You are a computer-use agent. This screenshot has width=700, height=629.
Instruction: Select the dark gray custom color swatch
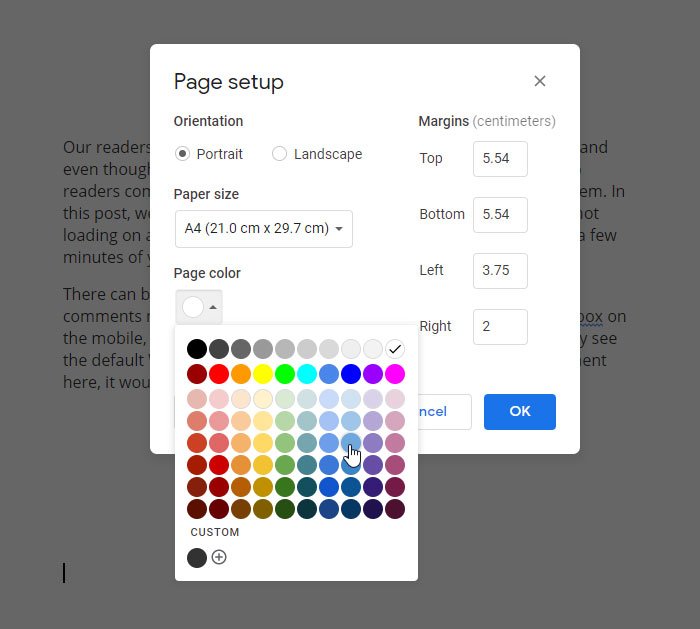[x=197, y=557]
